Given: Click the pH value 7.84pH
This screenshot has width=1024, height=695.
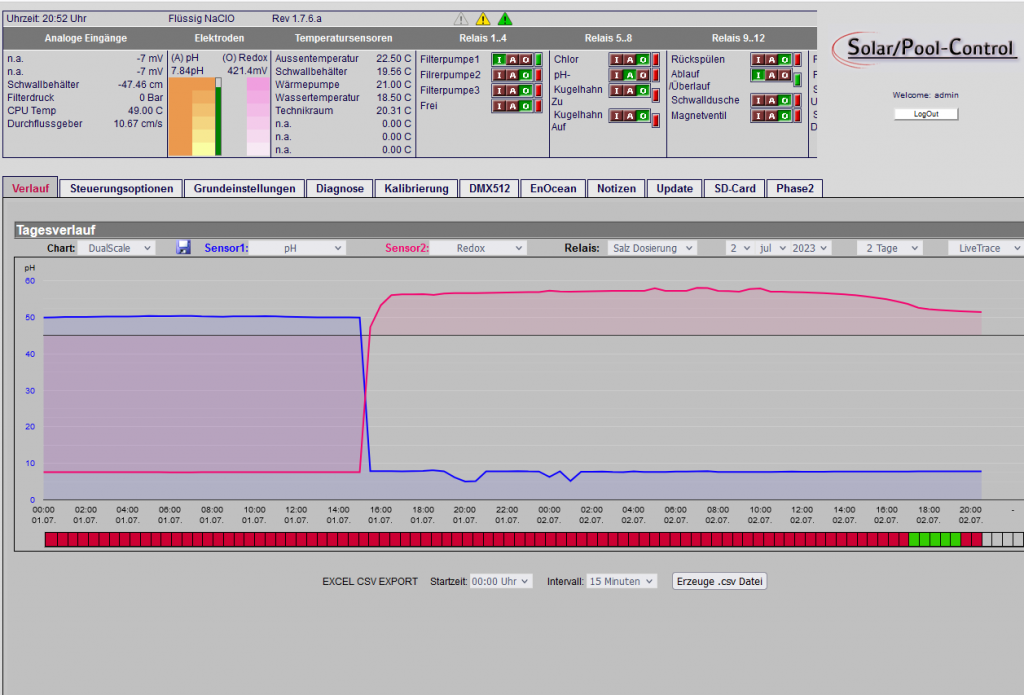Looking at the screenshot, I should (x=187, y=71).
